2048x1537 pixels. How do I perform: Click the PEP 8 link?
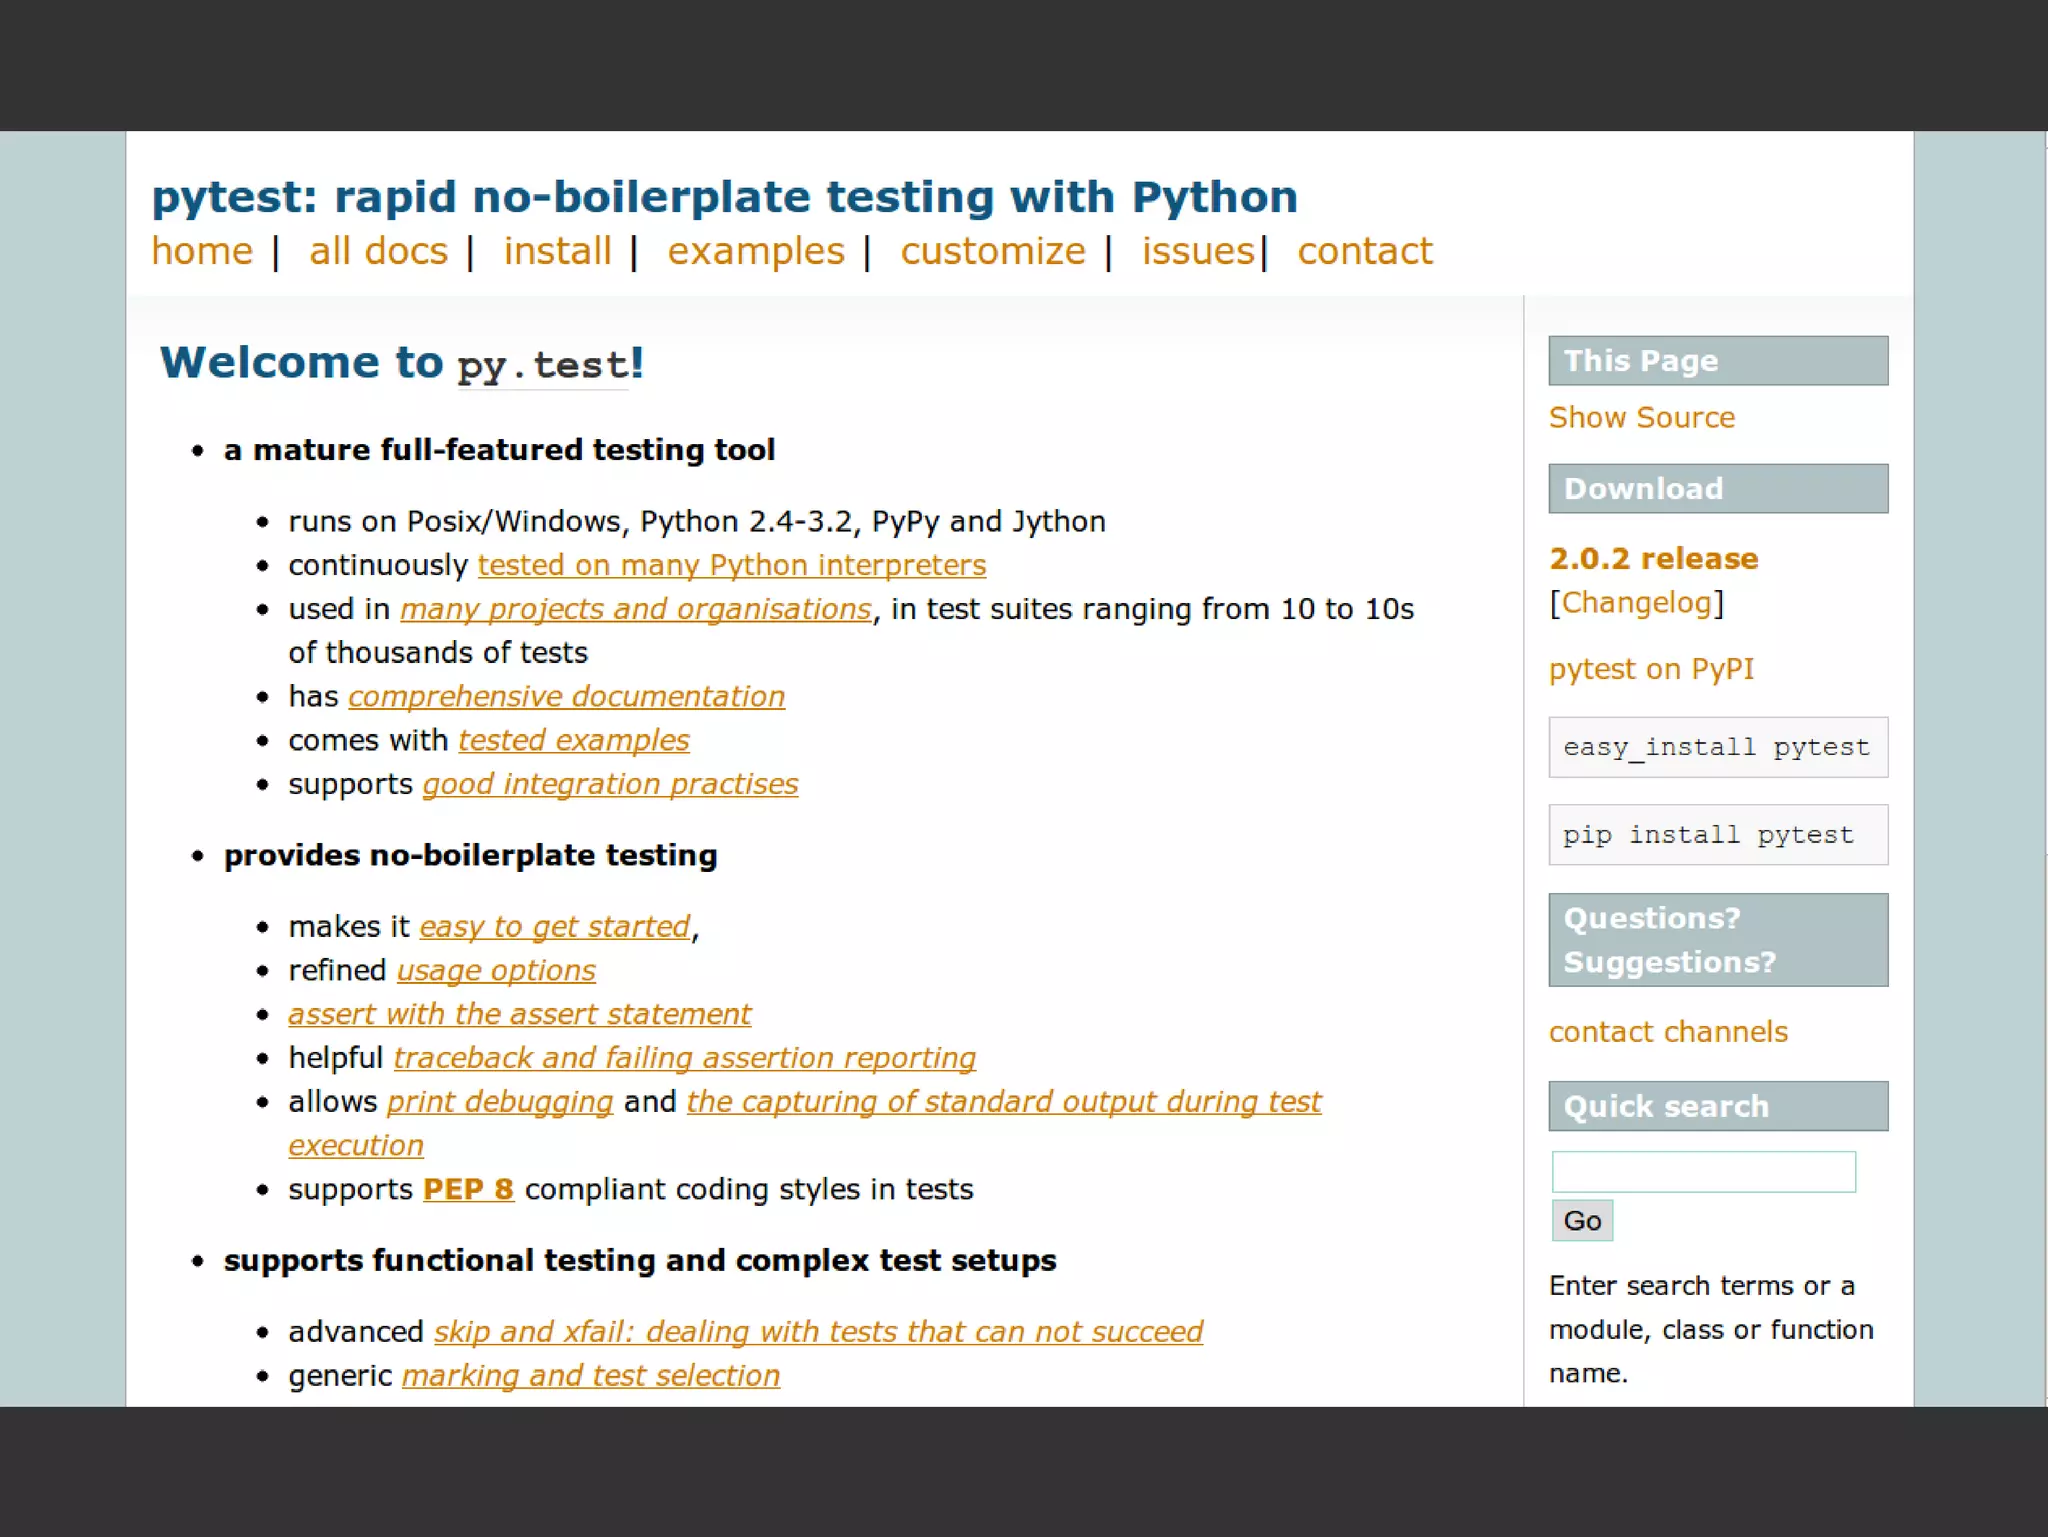(468, 1189)
